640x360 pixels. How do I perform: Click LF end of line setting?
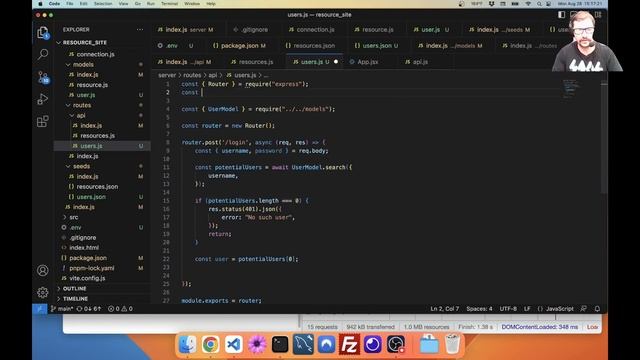[x=527, y=309]
